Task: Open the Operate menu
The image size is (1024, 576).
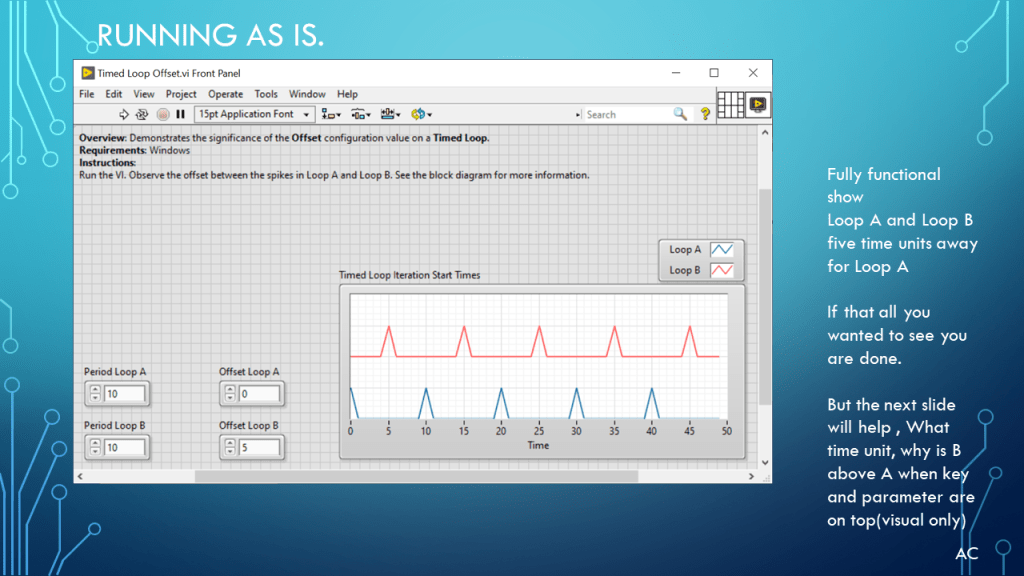Action: click(225, 94)
